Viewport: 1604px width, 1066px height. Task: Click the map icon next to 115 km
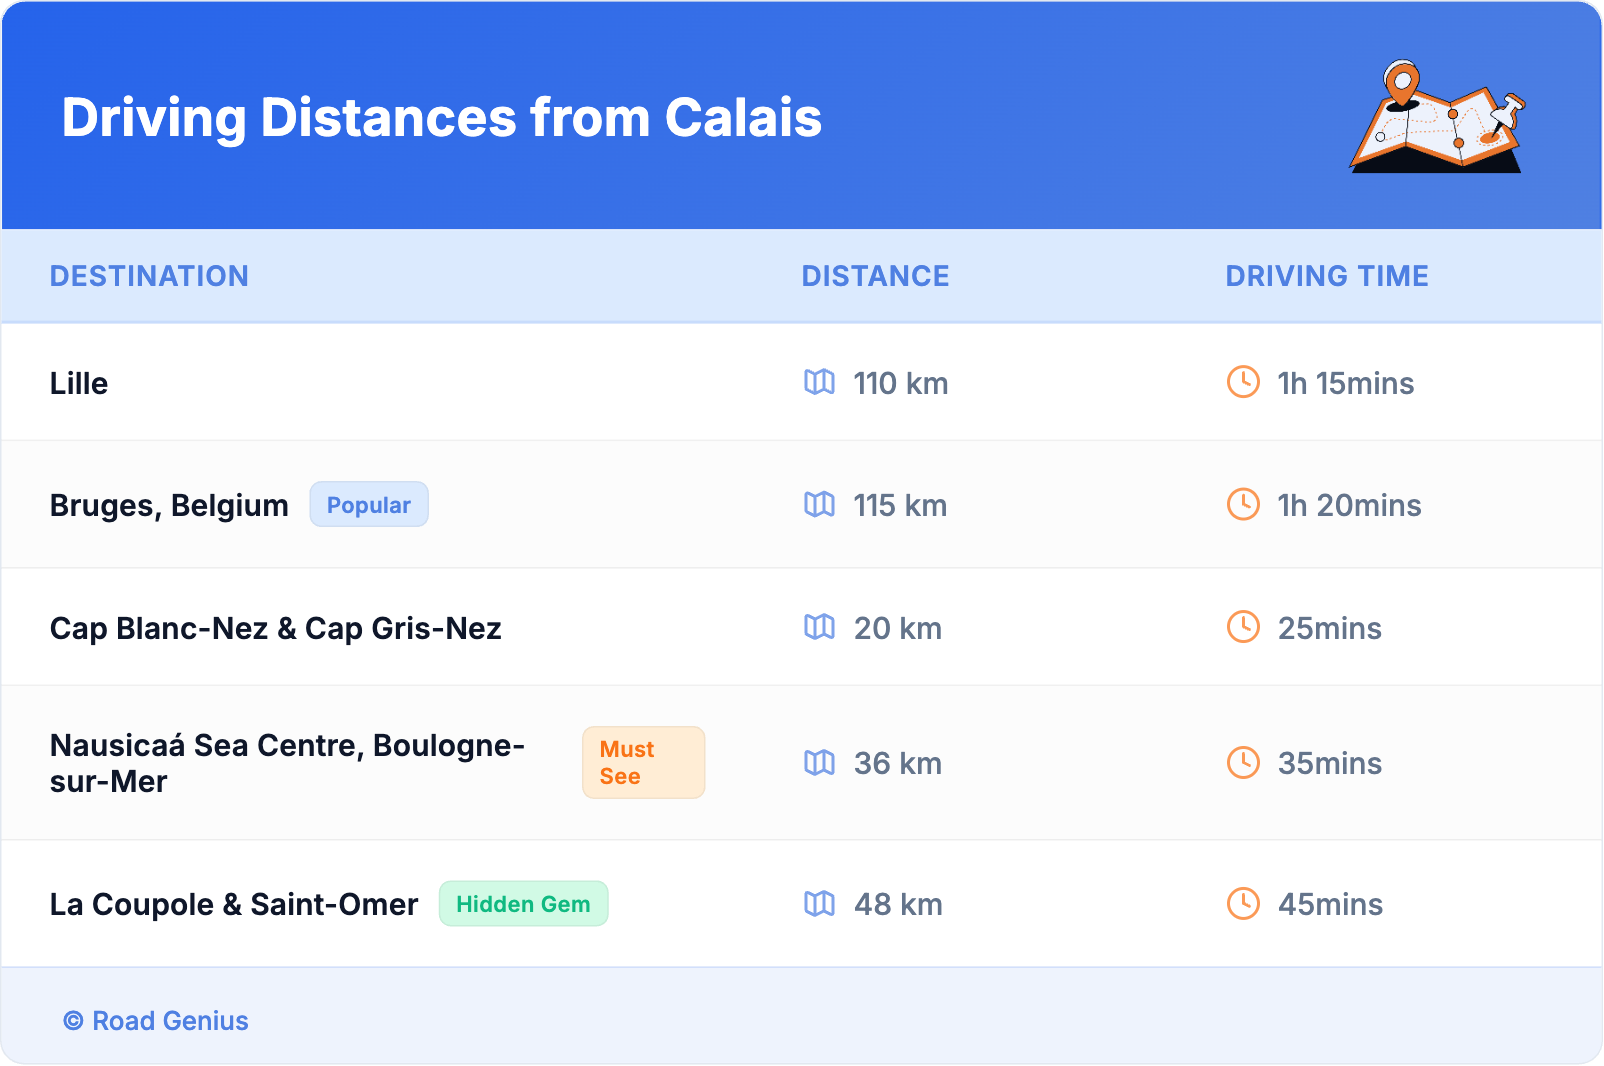[x=819, y=504]
